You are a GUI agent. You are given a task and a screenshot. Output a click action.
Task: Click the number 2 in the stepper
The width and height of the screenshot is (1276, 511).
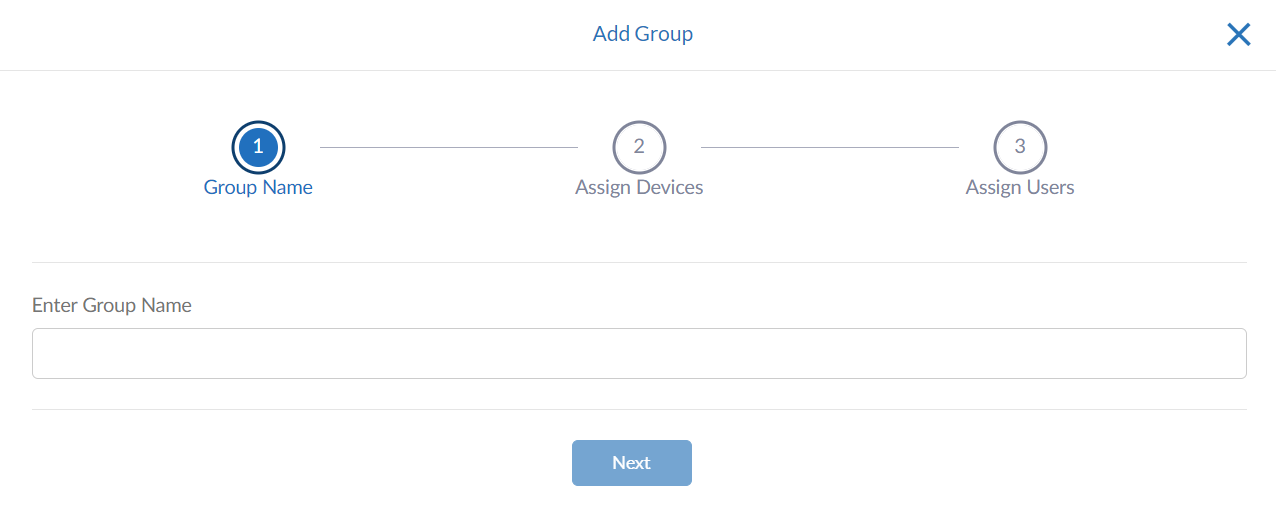coord(639,147)
